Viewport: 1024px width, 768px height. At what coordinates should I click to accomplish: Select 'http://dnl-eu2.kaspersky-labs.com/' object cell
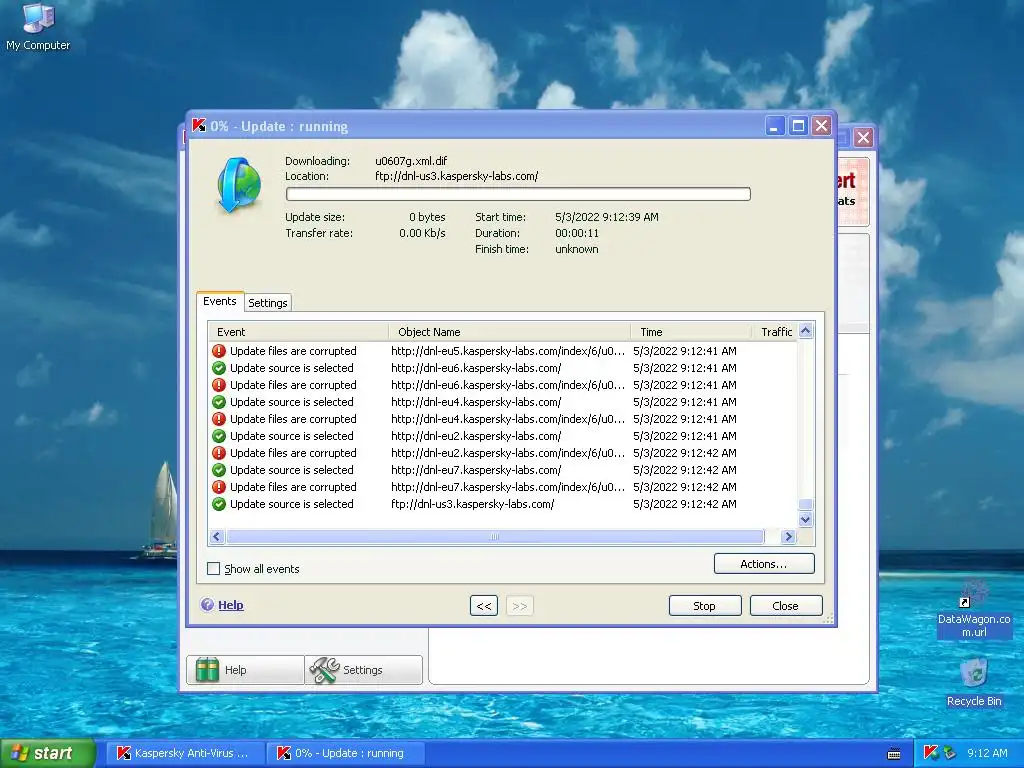pyautogui.click(x=476, y=436)
